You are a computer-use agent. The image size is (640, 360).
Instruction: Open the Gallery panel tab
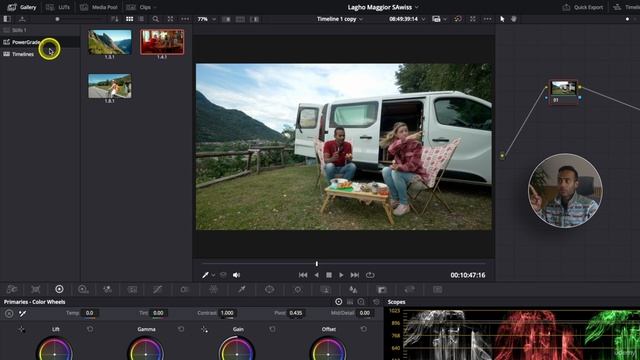22,7
